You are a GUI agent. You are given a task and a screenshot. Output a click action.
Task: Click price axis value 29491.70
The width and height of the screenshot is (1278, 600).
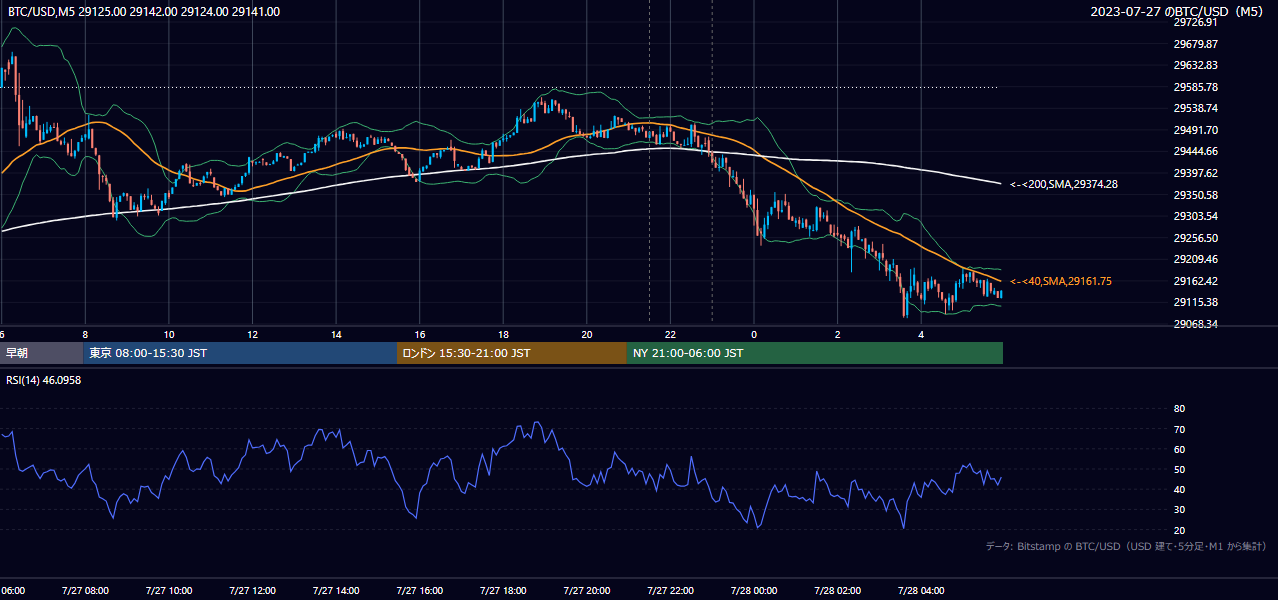(1195, 130)
